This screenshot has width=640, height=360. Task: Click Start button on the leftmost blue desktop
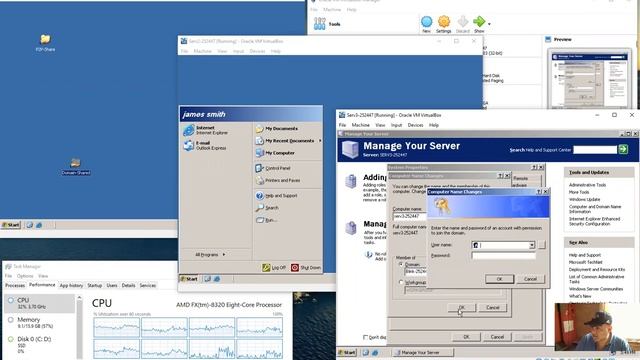click(x=11, y=225)
